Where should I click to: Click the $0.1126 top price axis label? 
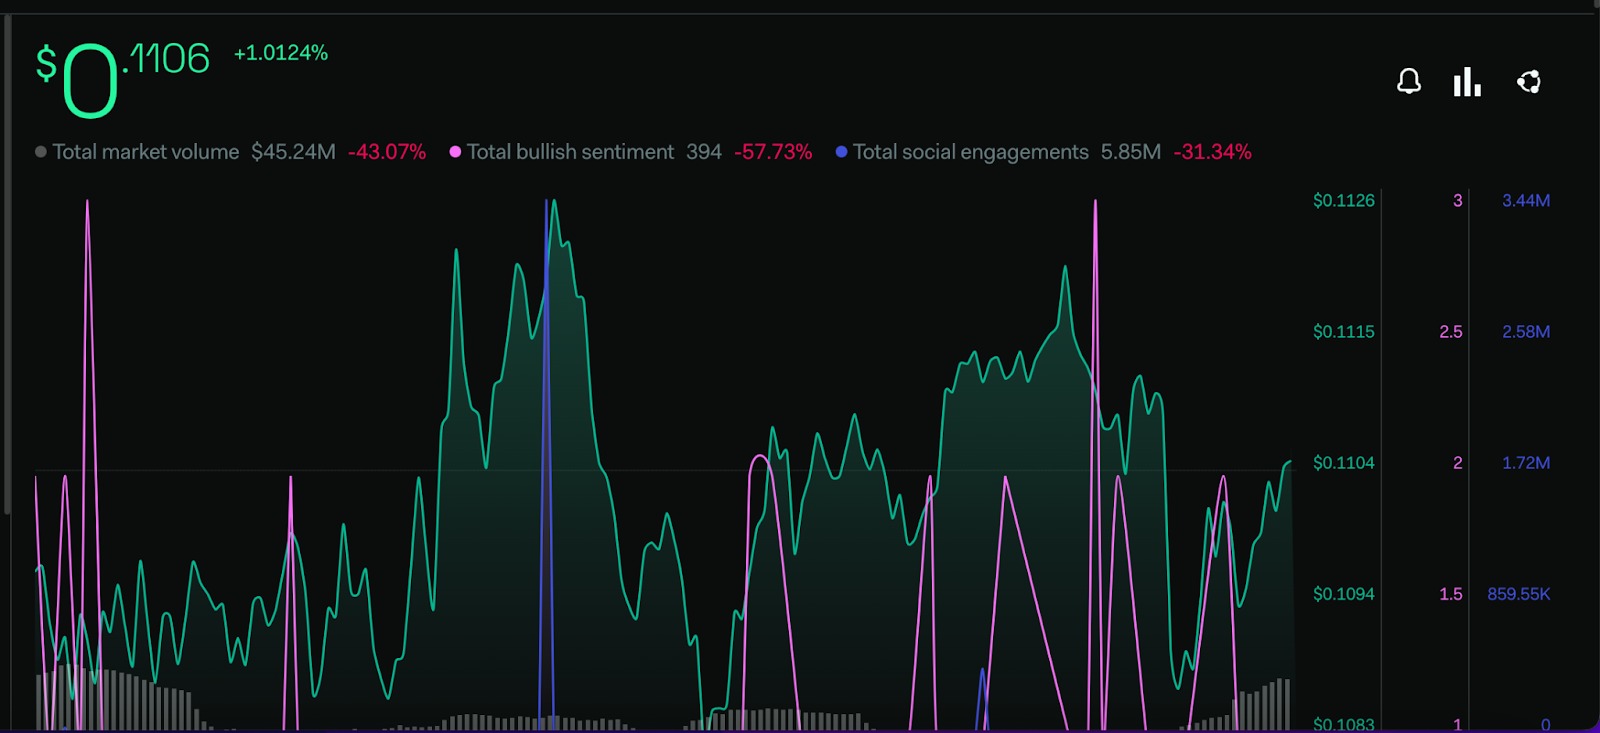point(1344,201)
